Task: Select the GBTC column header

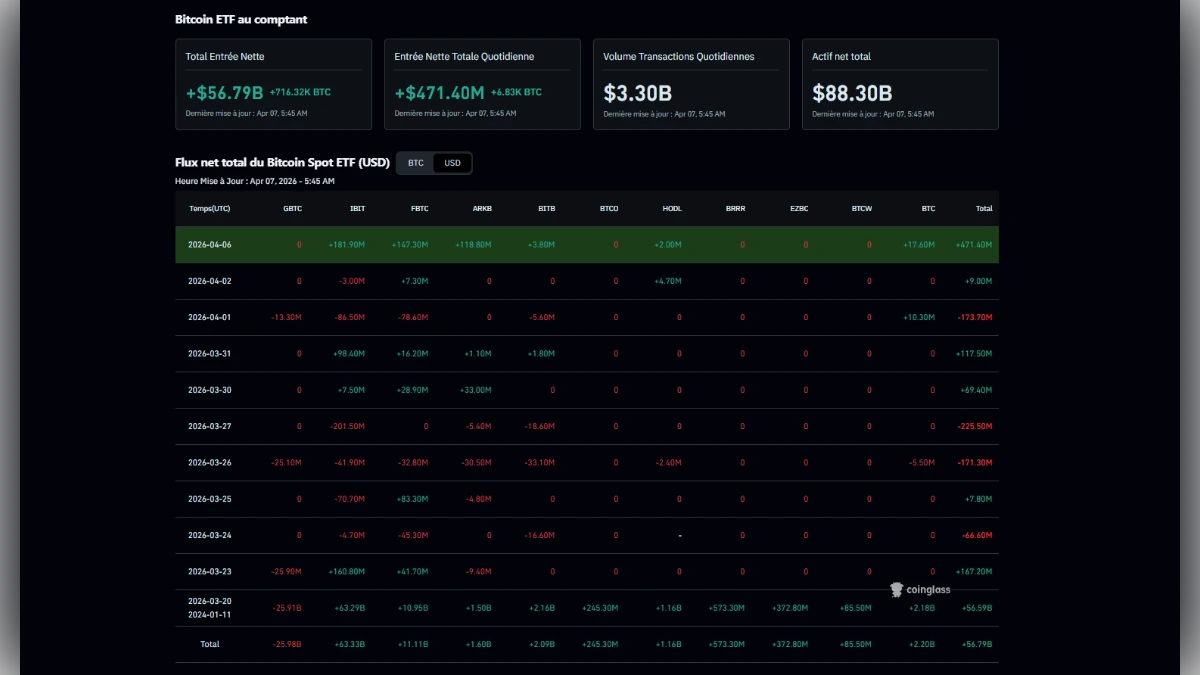Action: (x=292, y=208)
